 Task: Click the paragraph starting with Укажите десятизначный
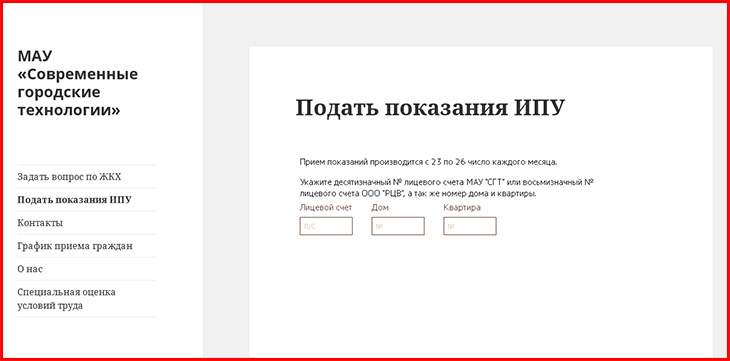coord(446,188)
